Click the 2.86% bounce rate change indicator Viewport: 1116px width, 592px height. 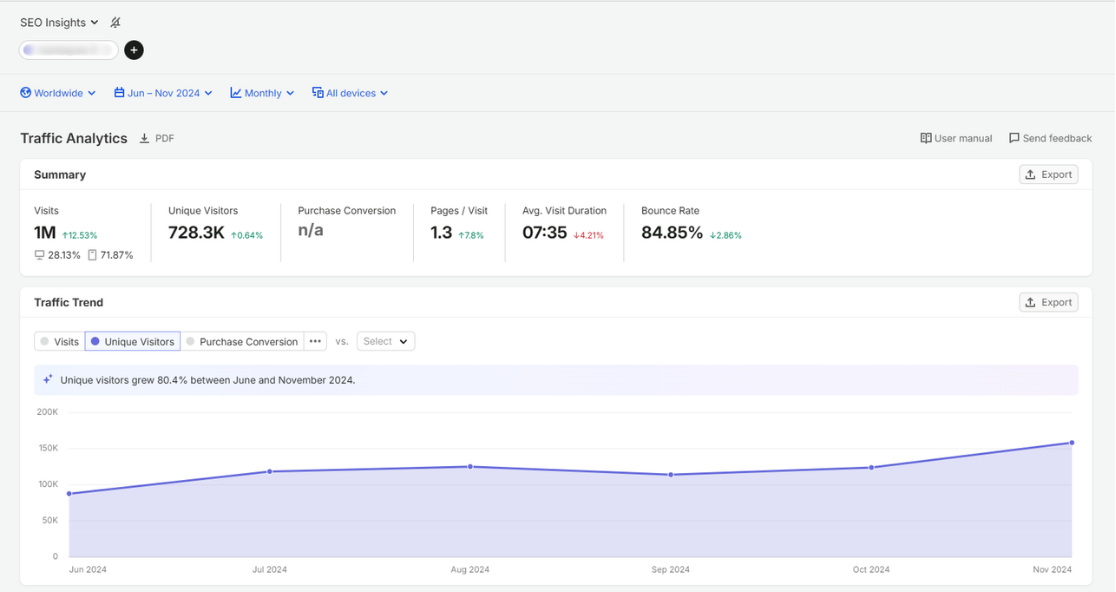tap(725, 236)
